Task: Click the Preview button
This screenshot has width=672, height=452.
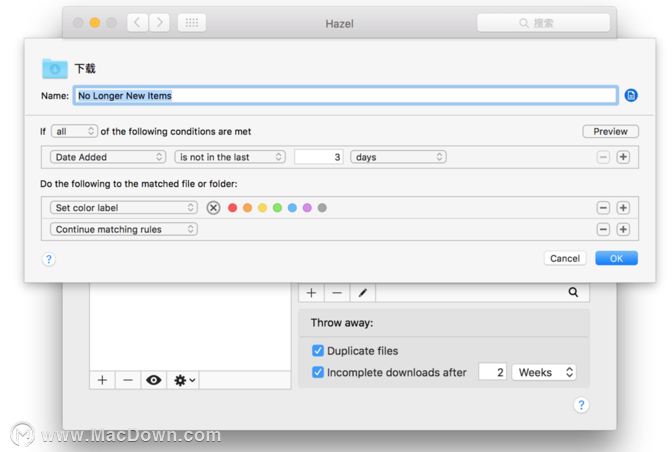Action: [x=610, y=131]
